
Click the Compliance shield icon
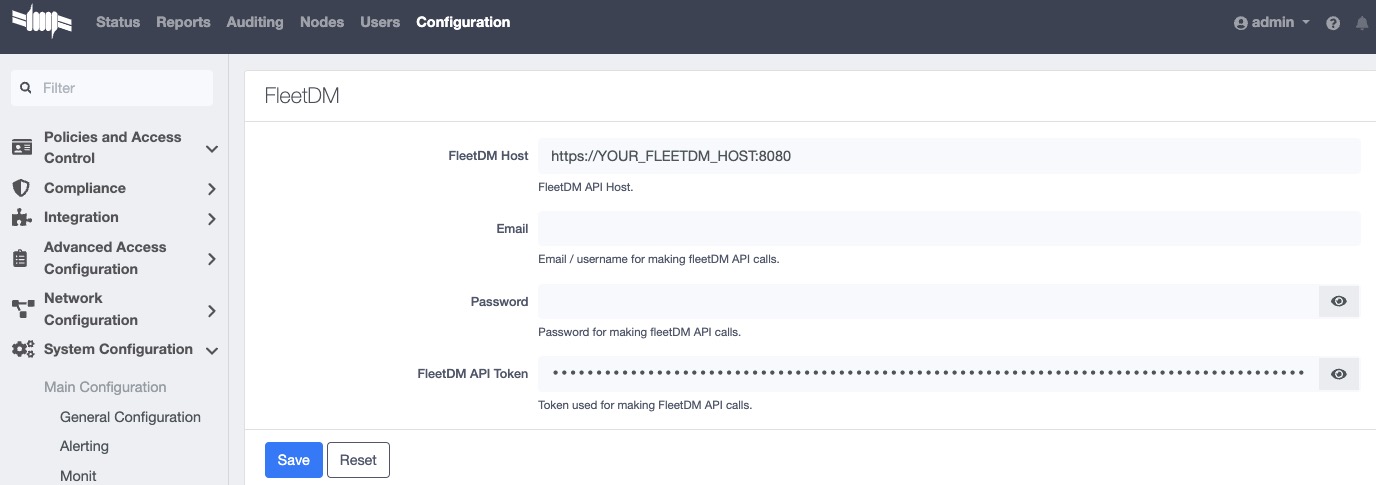[21, 188]
